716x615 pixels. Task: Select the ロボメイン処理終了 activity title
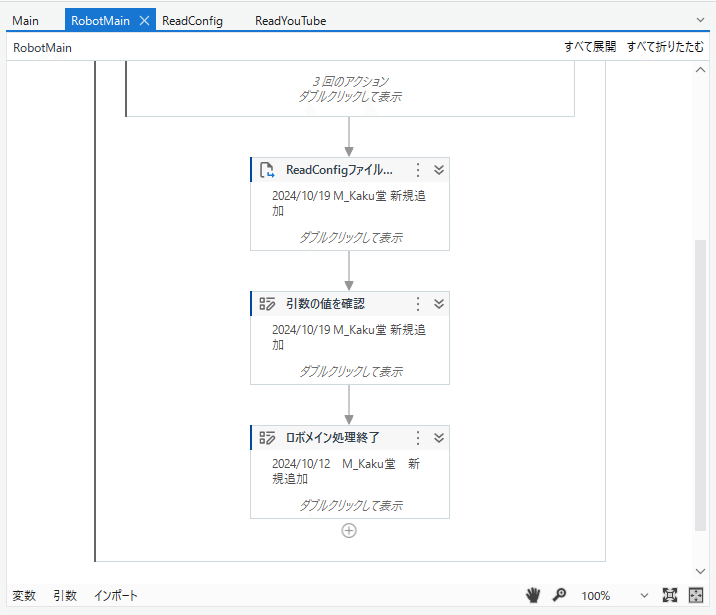pos(332,437)
